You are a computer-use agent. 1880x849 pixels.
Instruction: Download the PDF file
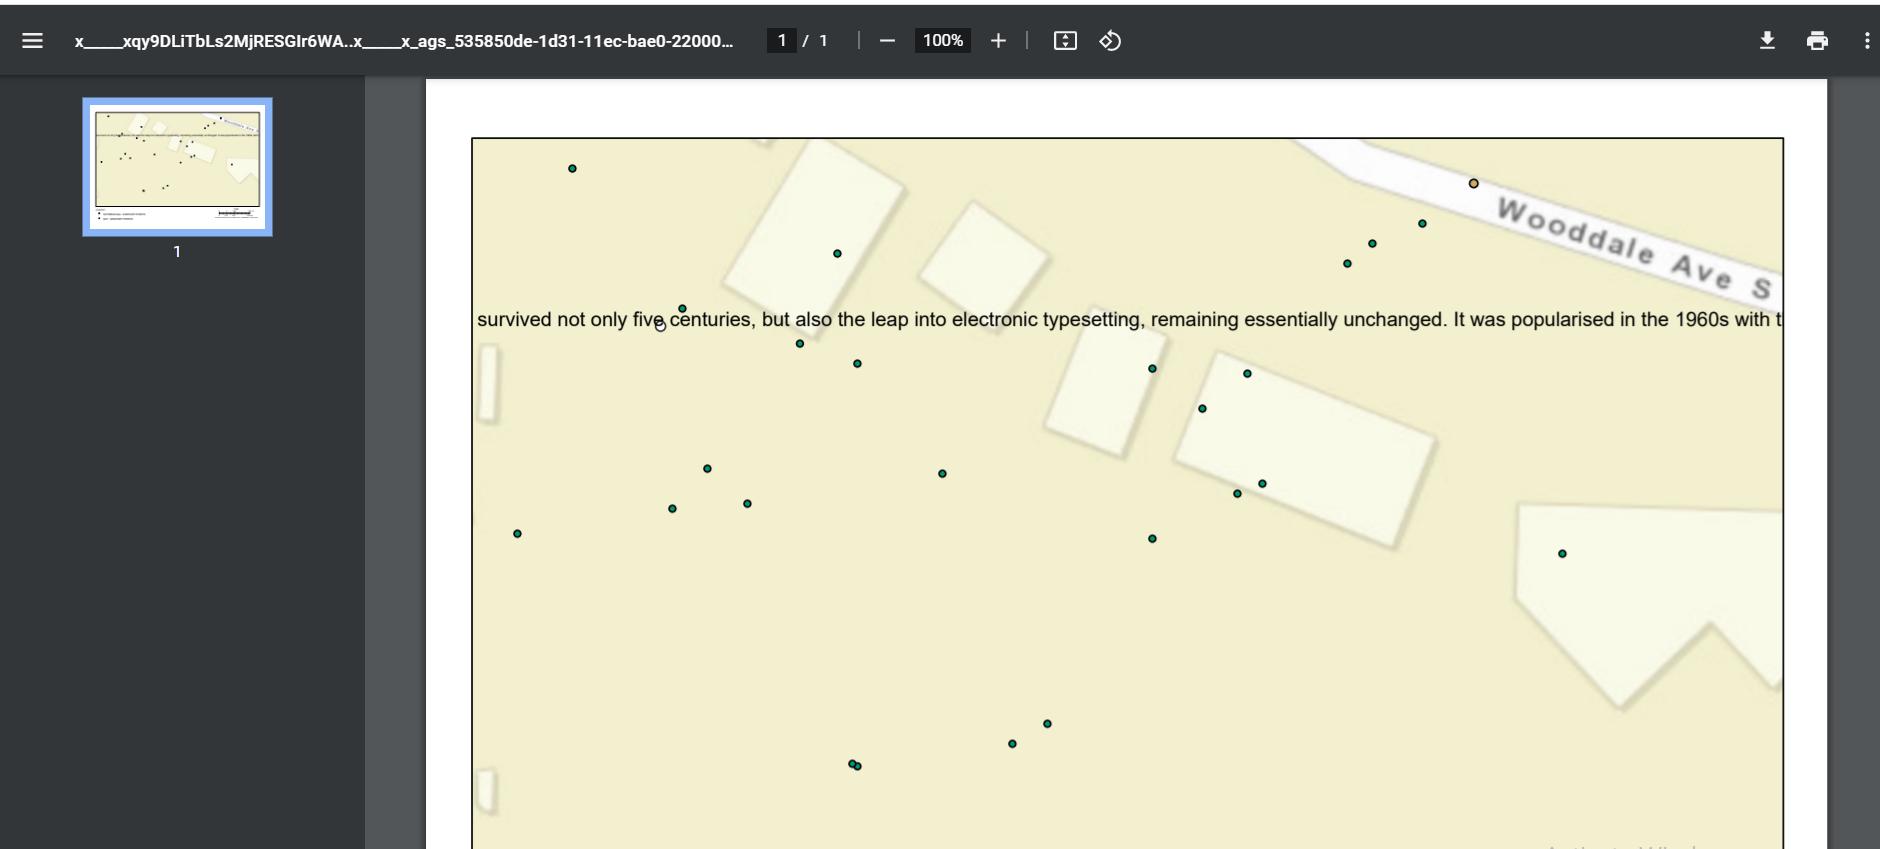[x=1767, y=41]
